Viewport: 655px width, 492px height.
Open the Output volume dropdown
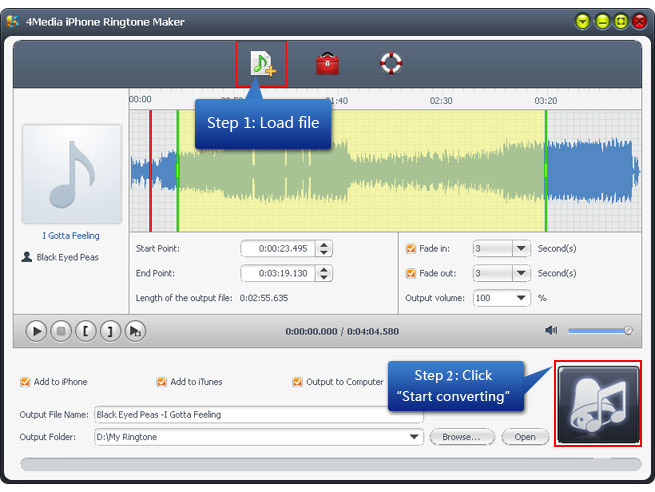click(521, 298)
